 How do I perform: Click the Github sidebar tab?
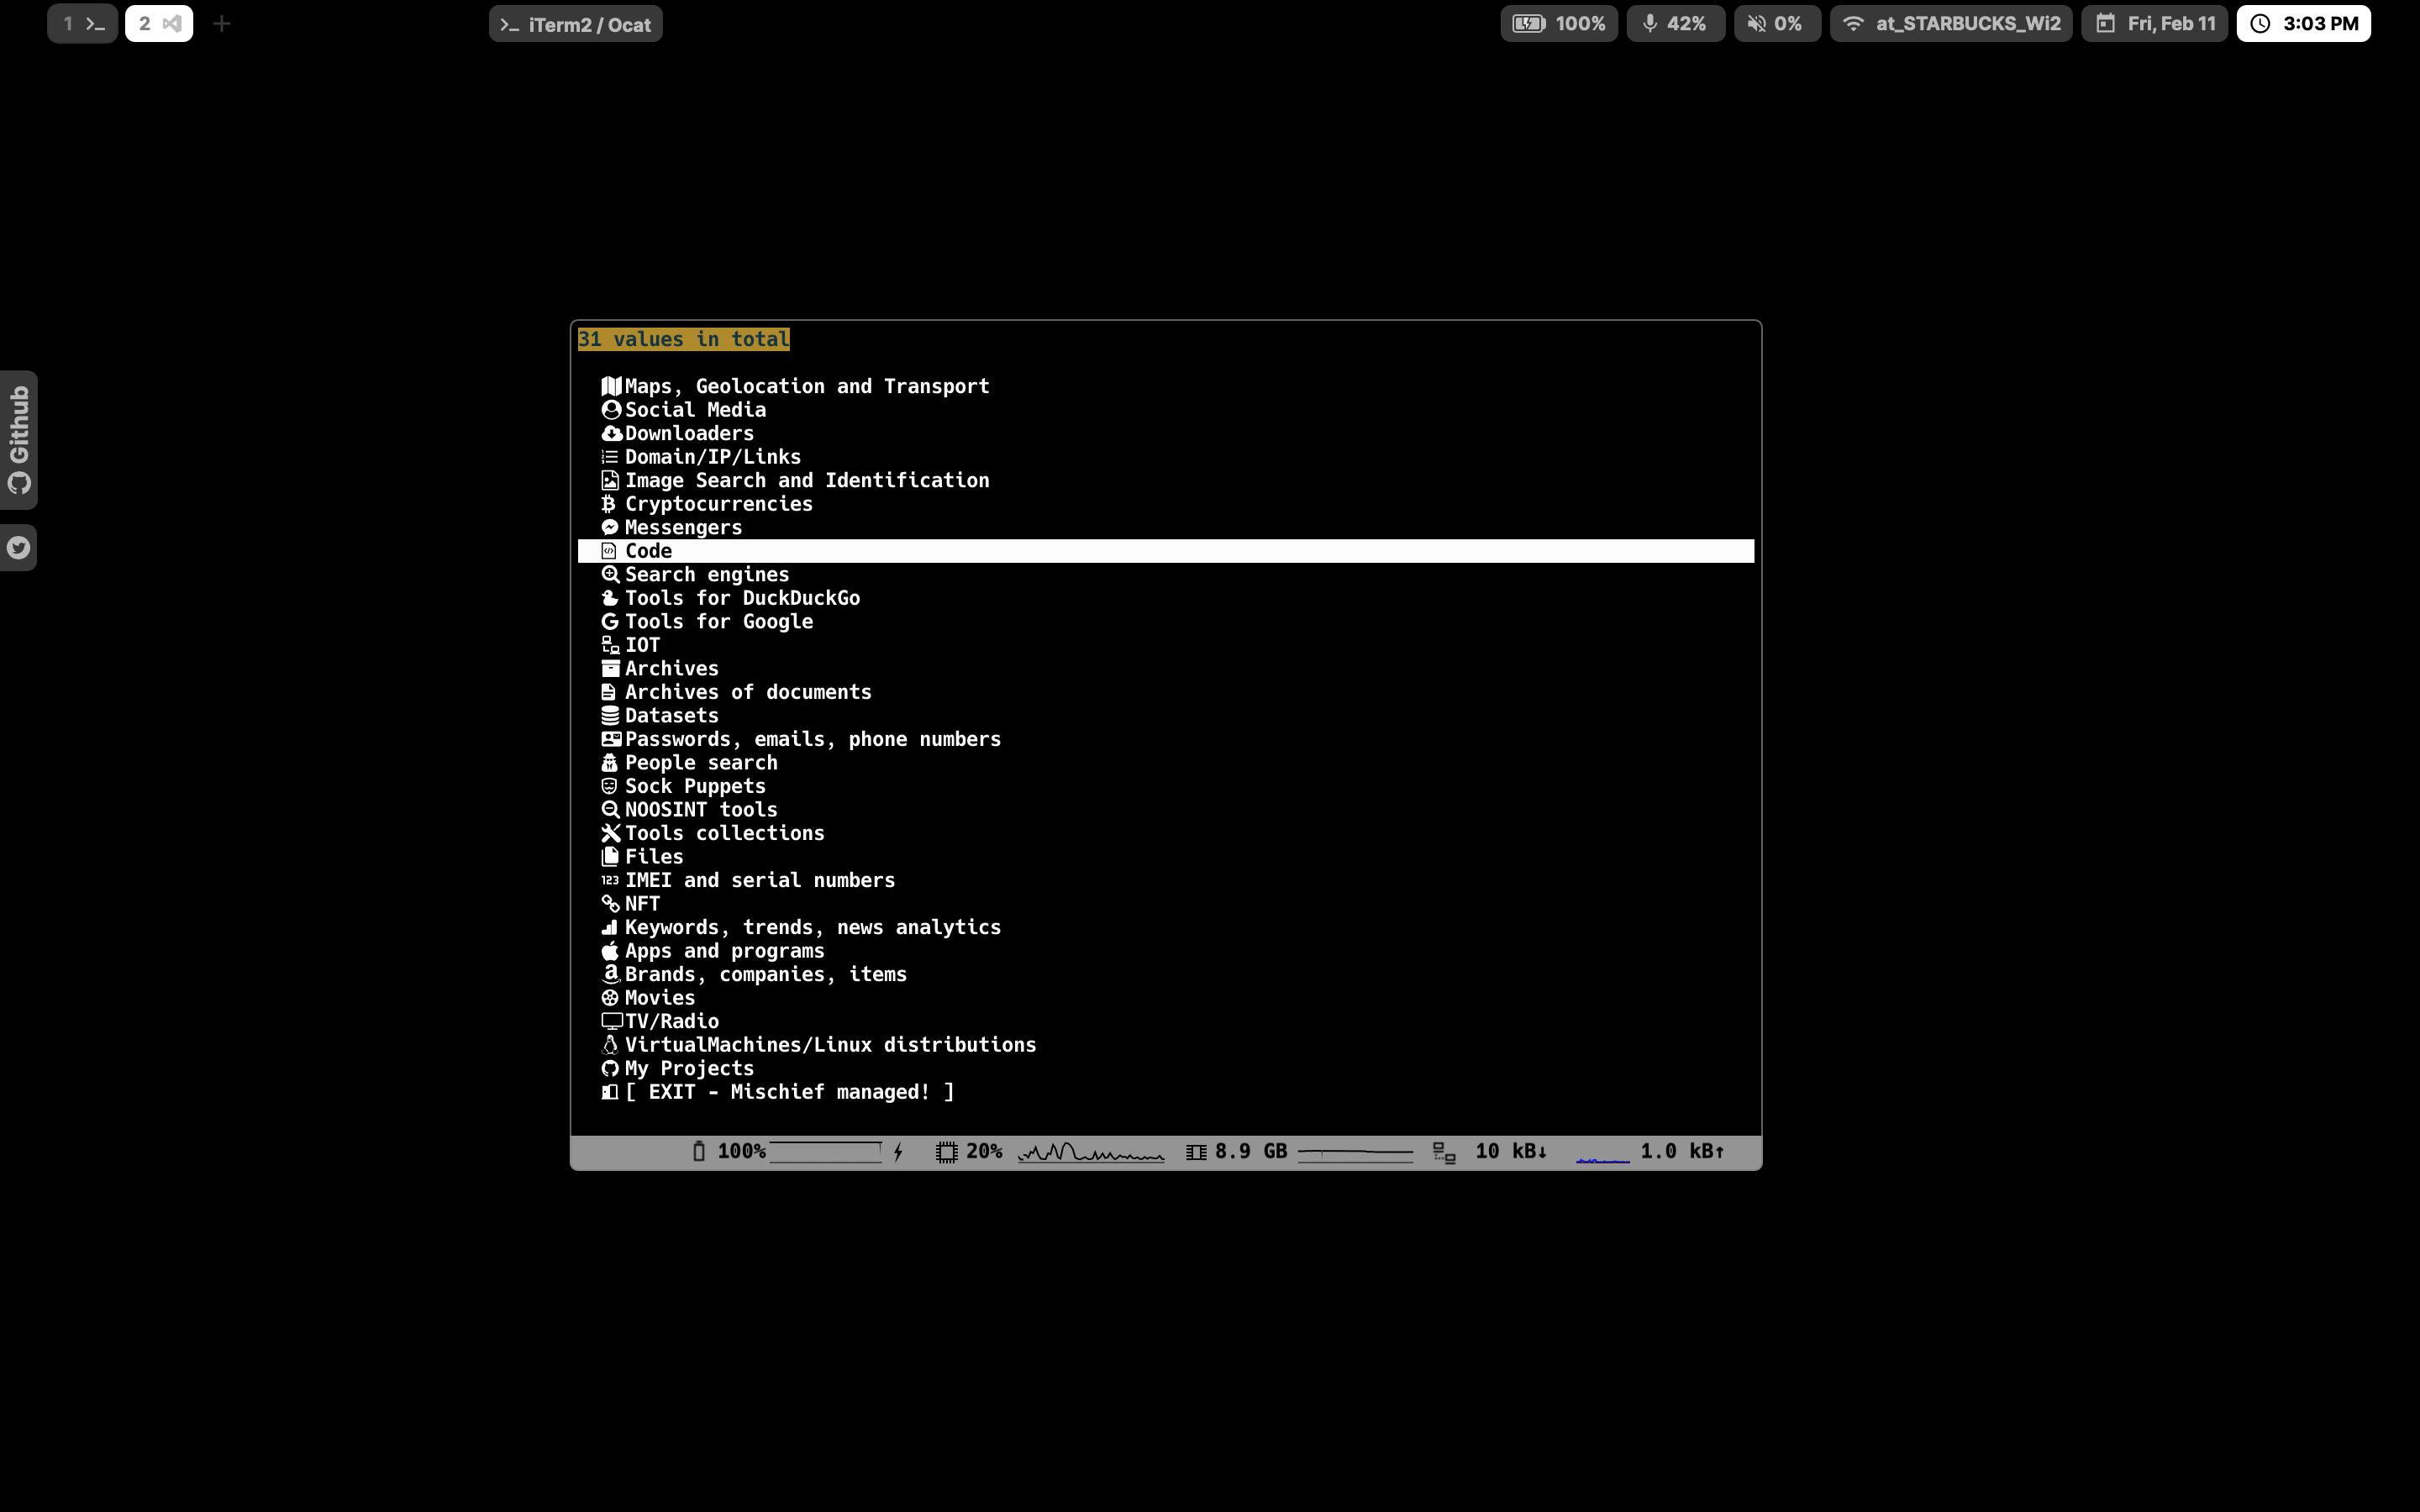[x=19, y=440]
